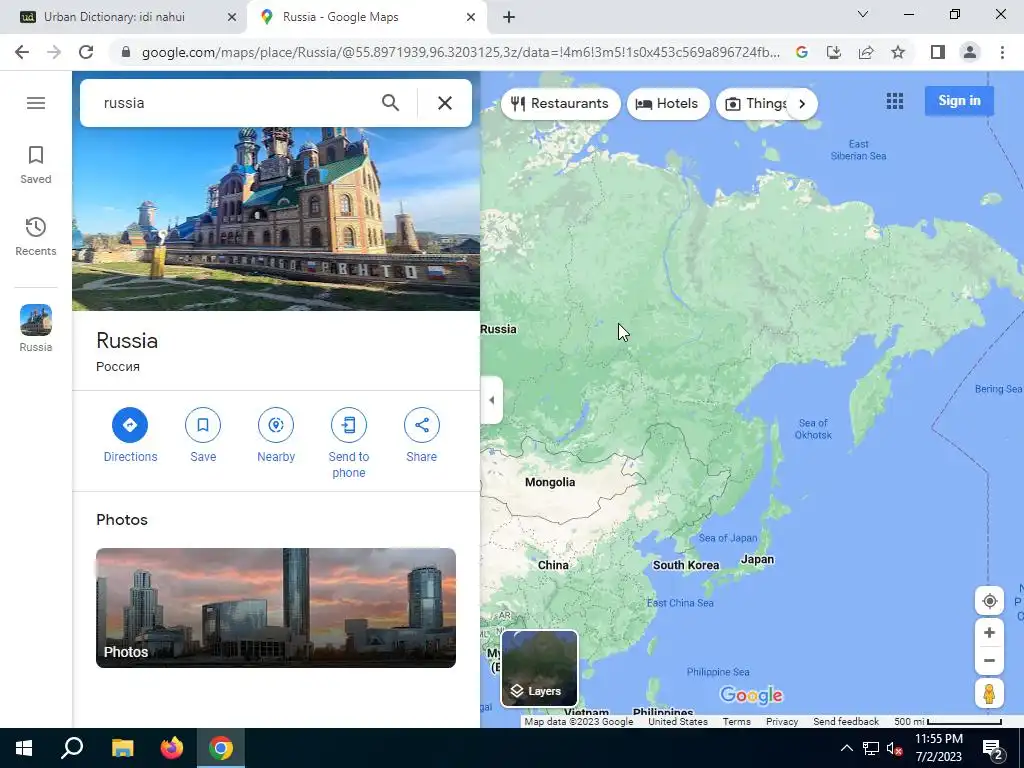The image size is (1024, 768).
Task: Share the Russia place
Action: point(421,435)
